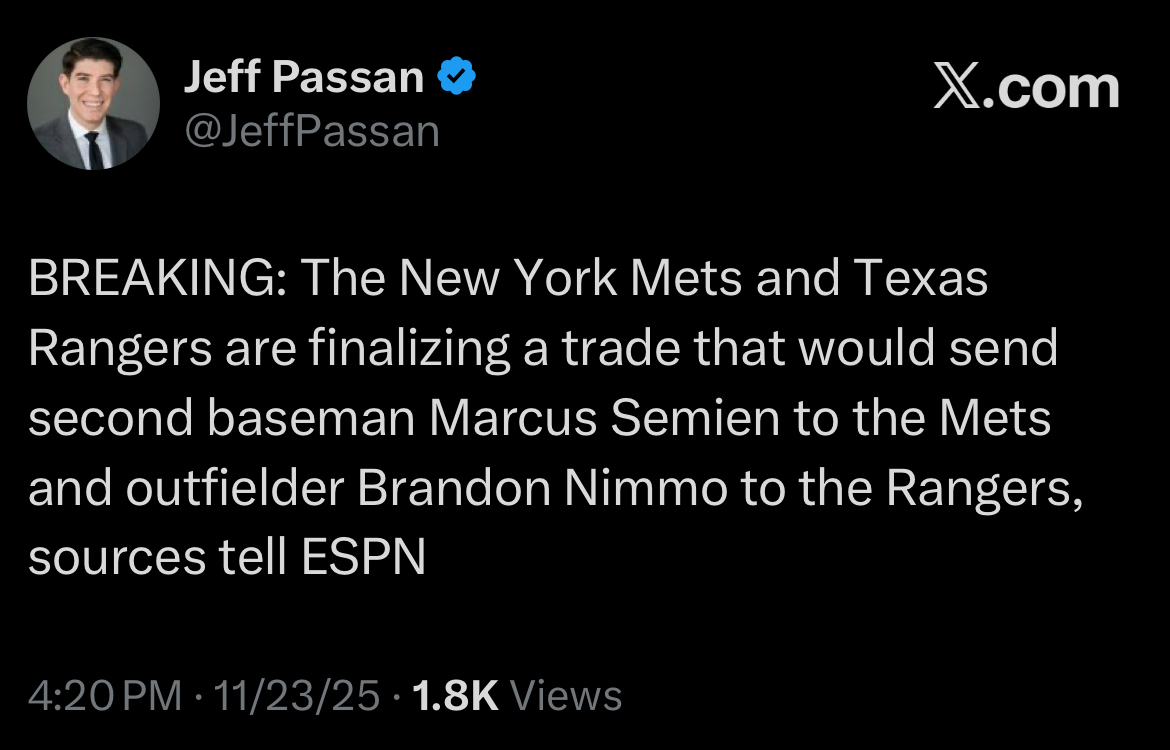Screen dimensions: 1170x750
Task: Click the phrase "second baseman"
Action: coord(221,419)
